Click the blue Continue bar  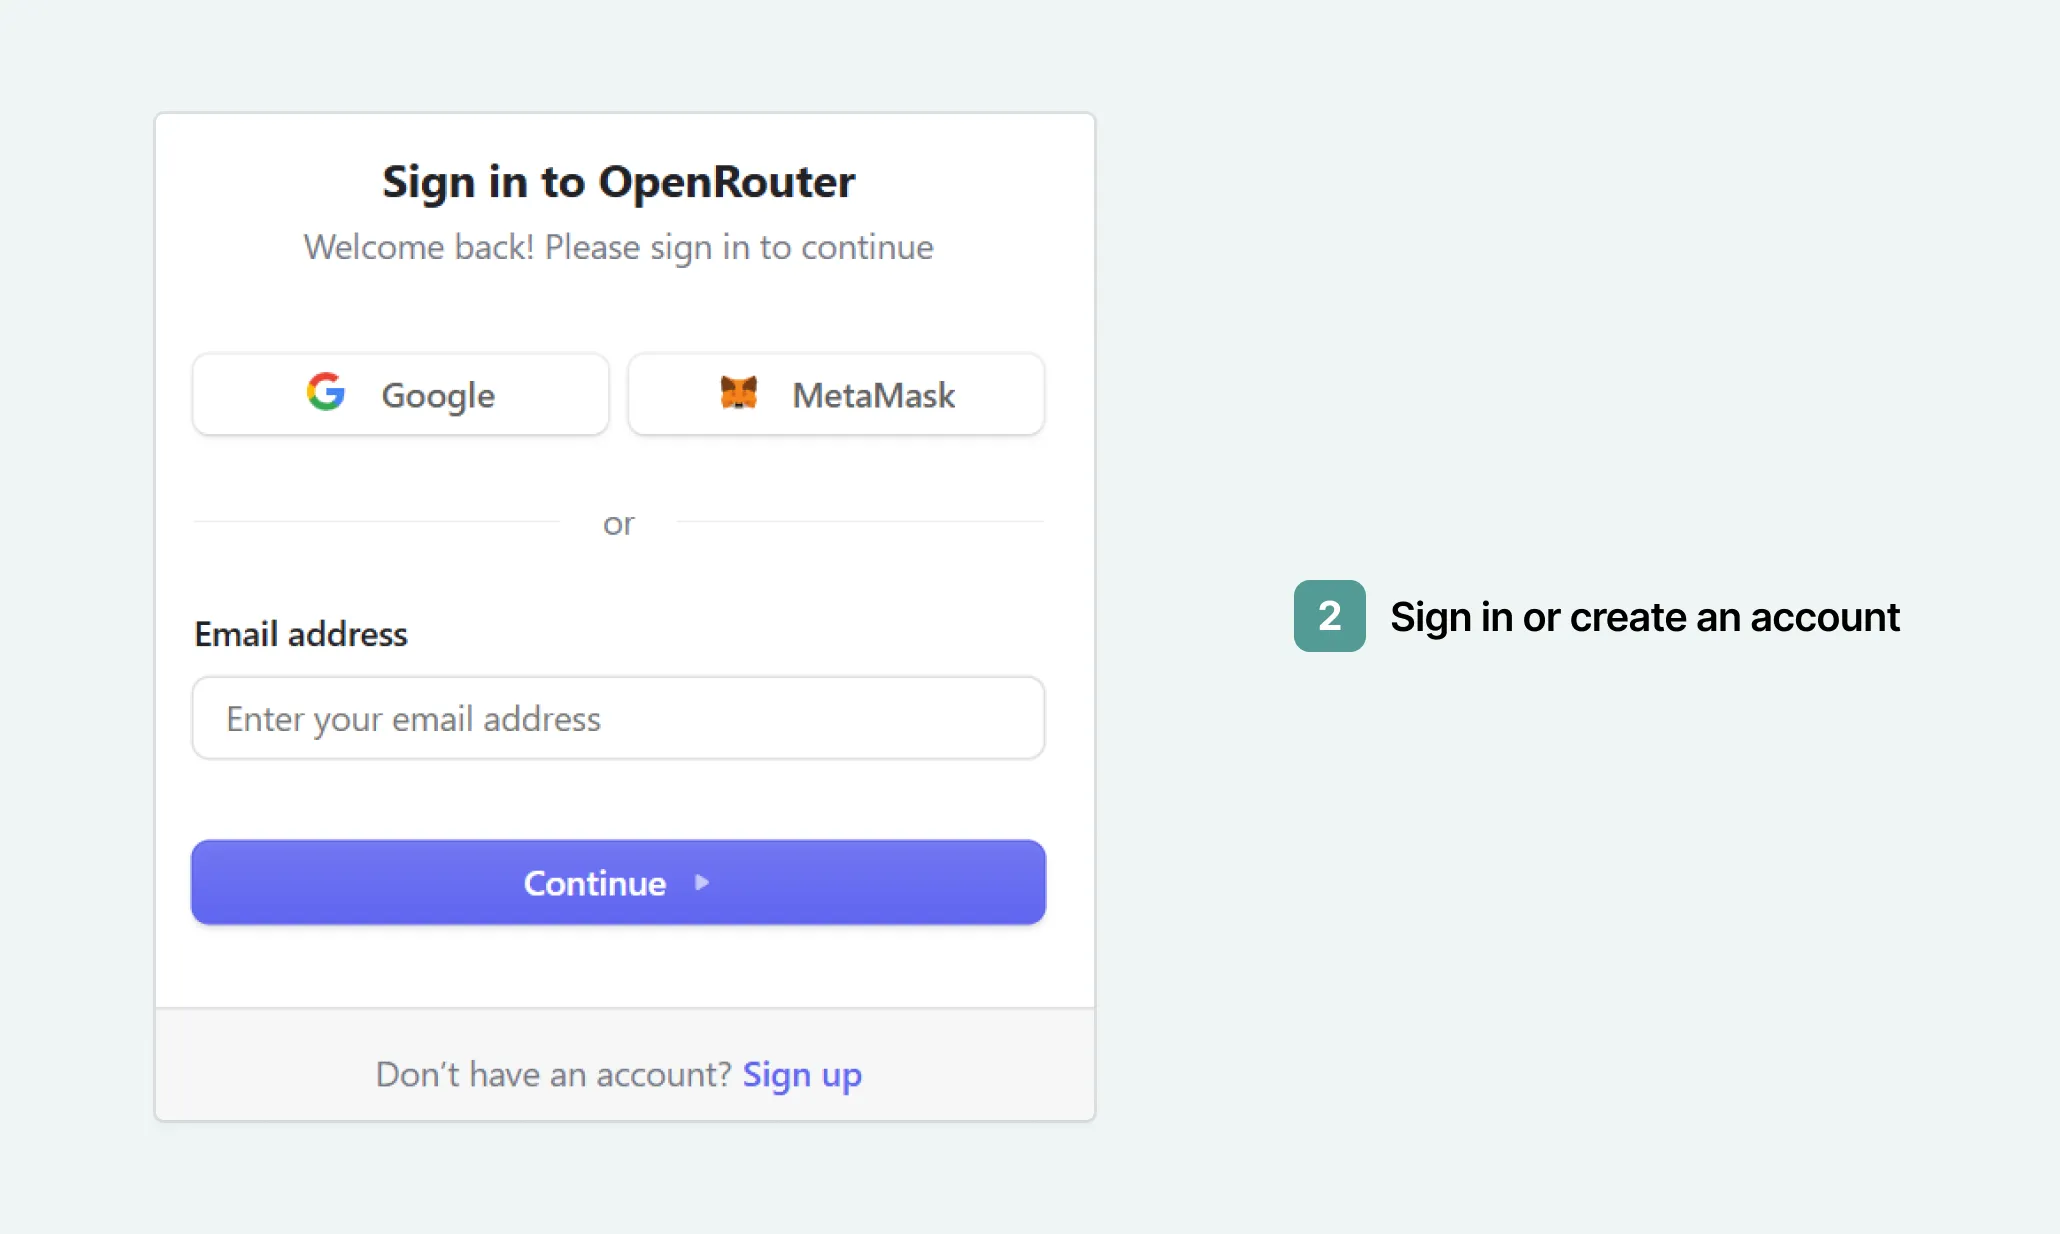(x=618, y=882)
